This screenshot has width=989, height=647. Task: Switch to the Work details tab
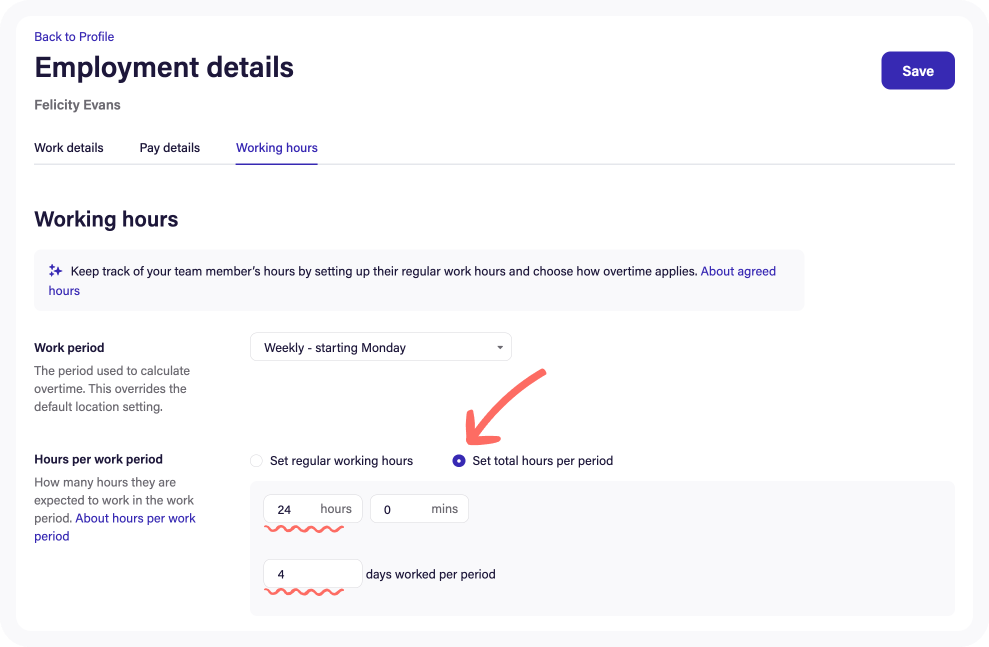68,147
